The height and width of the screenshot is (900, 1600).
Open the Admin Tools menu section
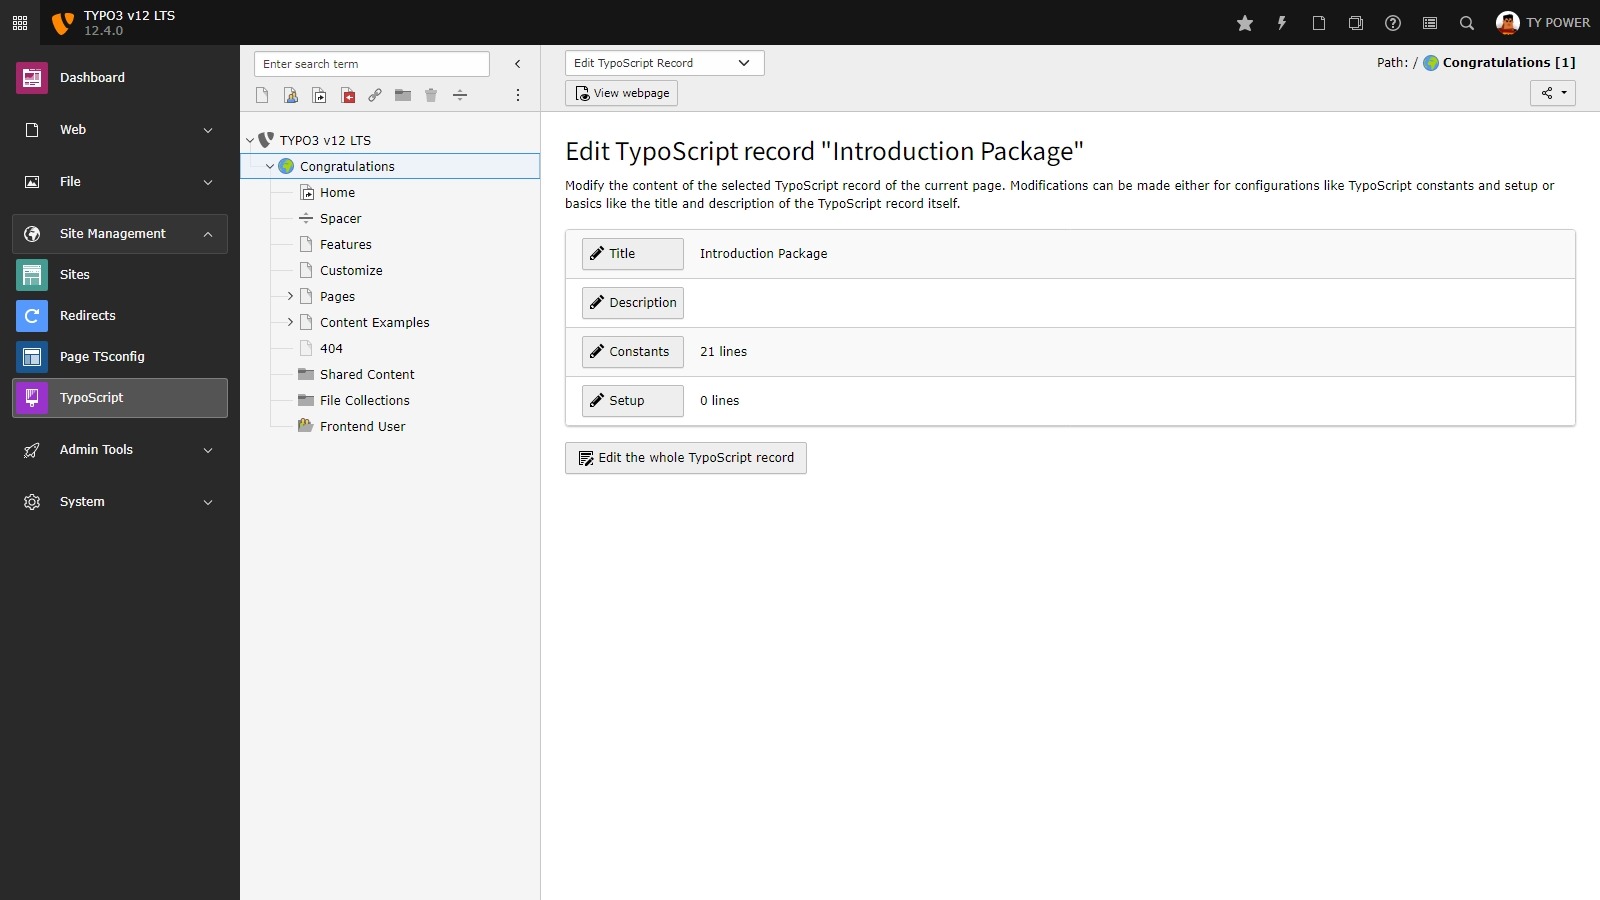(x=120, y=450)
